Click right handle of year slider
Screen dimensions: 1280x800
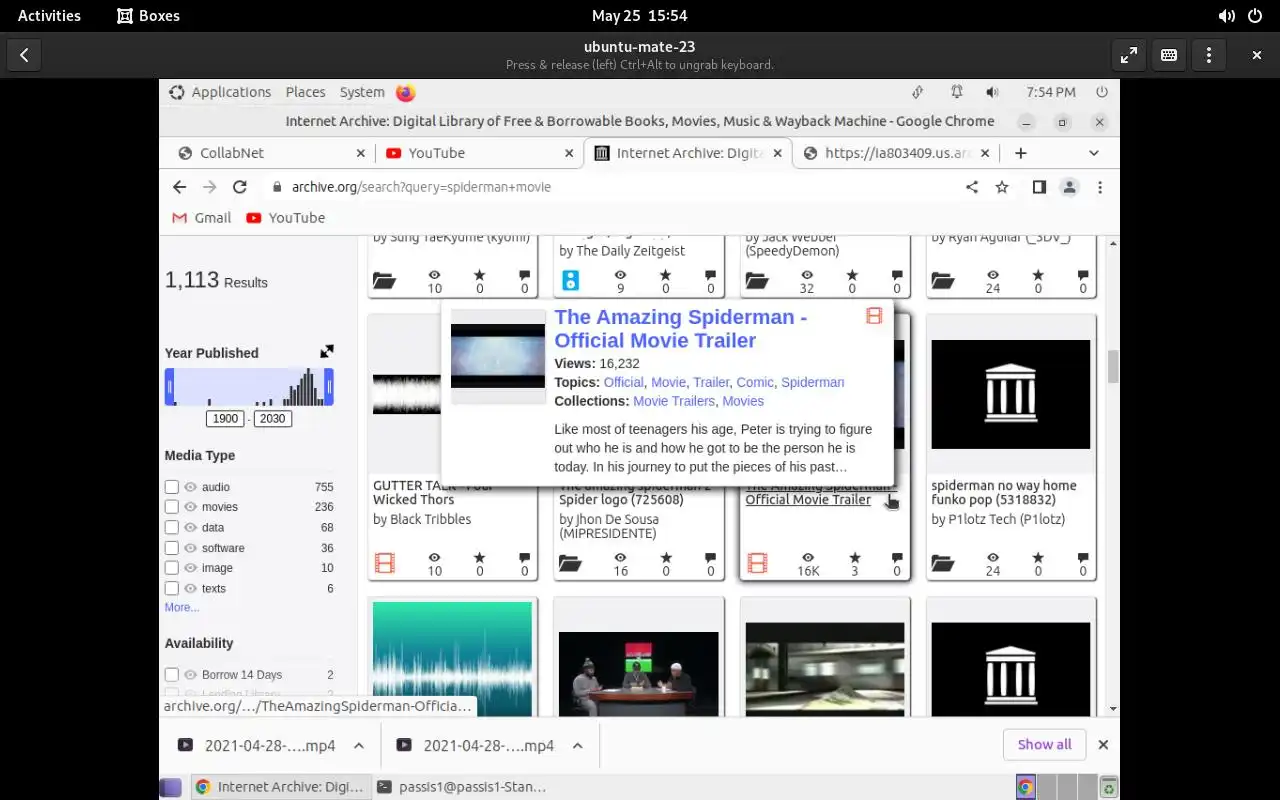[x=328, y=387]
